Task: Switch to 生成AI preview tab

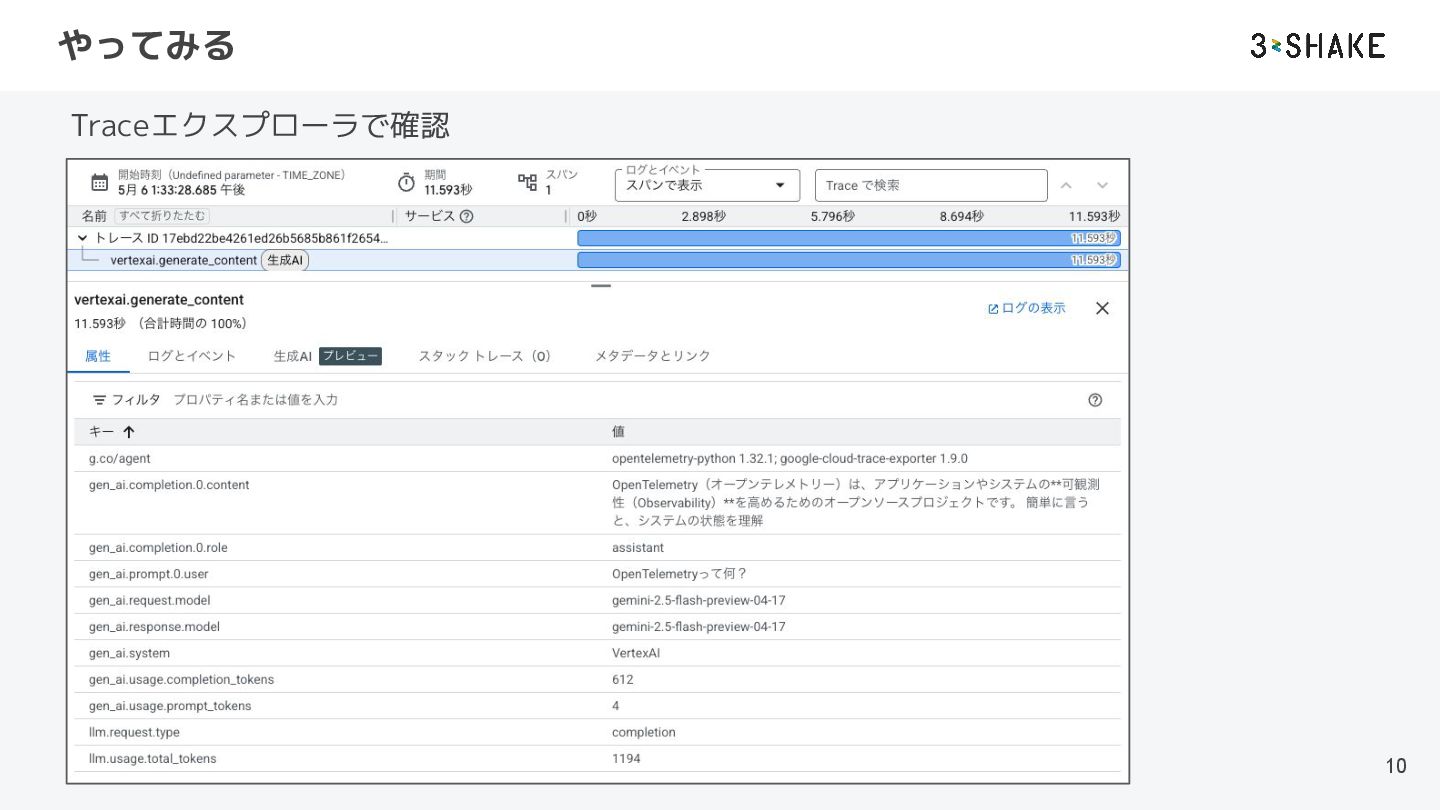Action: point(327,356)
